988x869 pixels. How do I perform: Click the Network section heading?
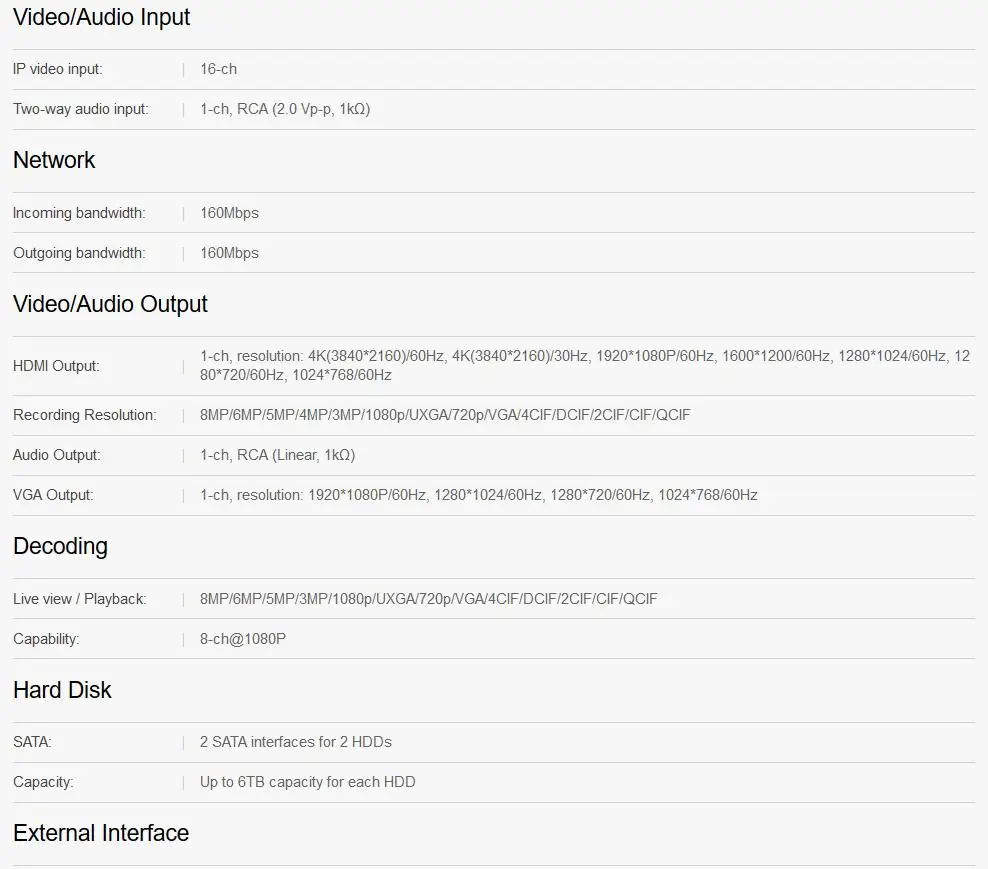pyautogui.click(x=54, y=160)
